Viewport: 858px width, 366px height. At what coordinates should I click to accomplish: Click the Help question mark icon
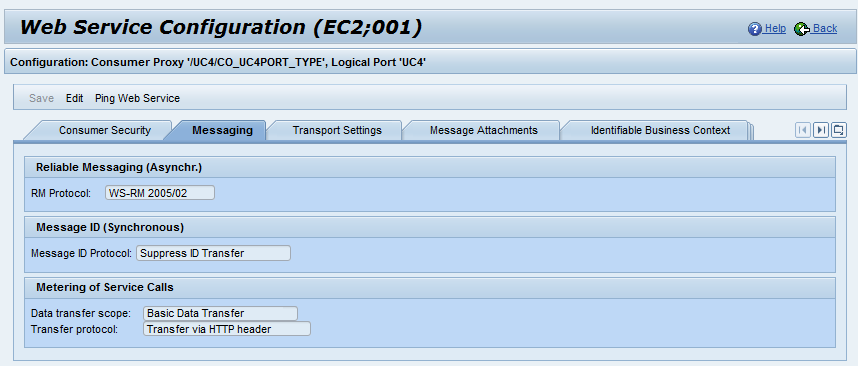click(755, 29)
